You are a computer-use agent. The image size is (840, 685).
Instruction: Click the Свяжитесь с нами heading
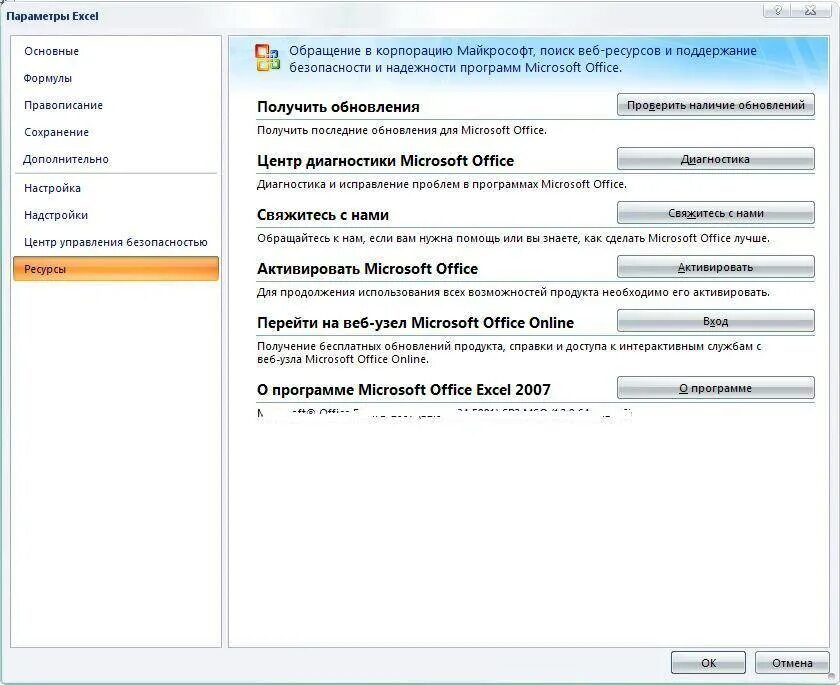(322, 215)
